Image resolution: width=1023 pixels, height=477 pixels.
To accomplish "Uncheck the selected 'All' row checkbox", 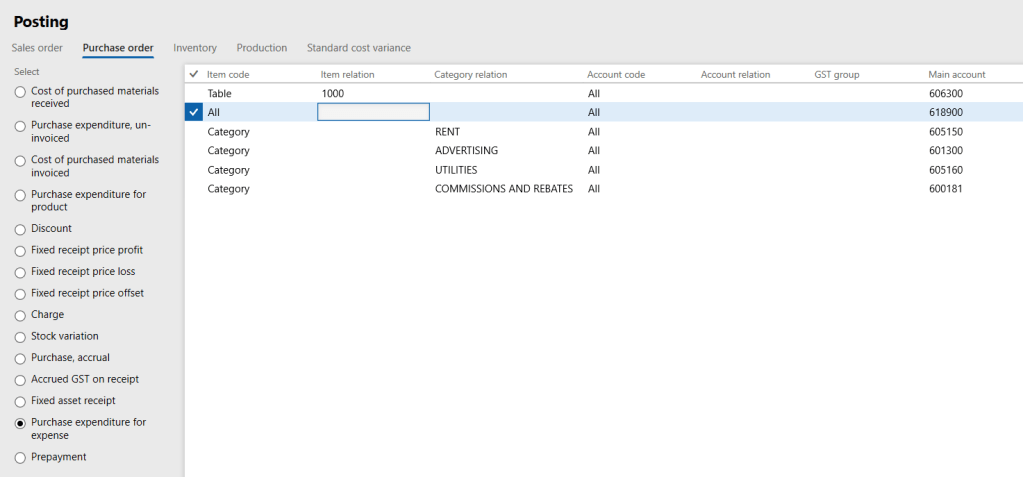I will pos(194,112).
